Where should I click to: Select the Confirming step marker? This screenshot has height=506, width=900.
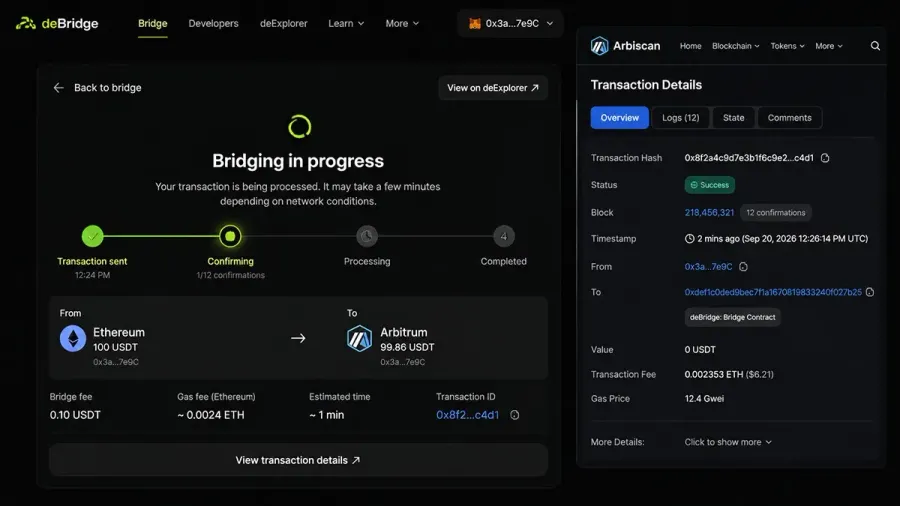click(x=230, y=236)
